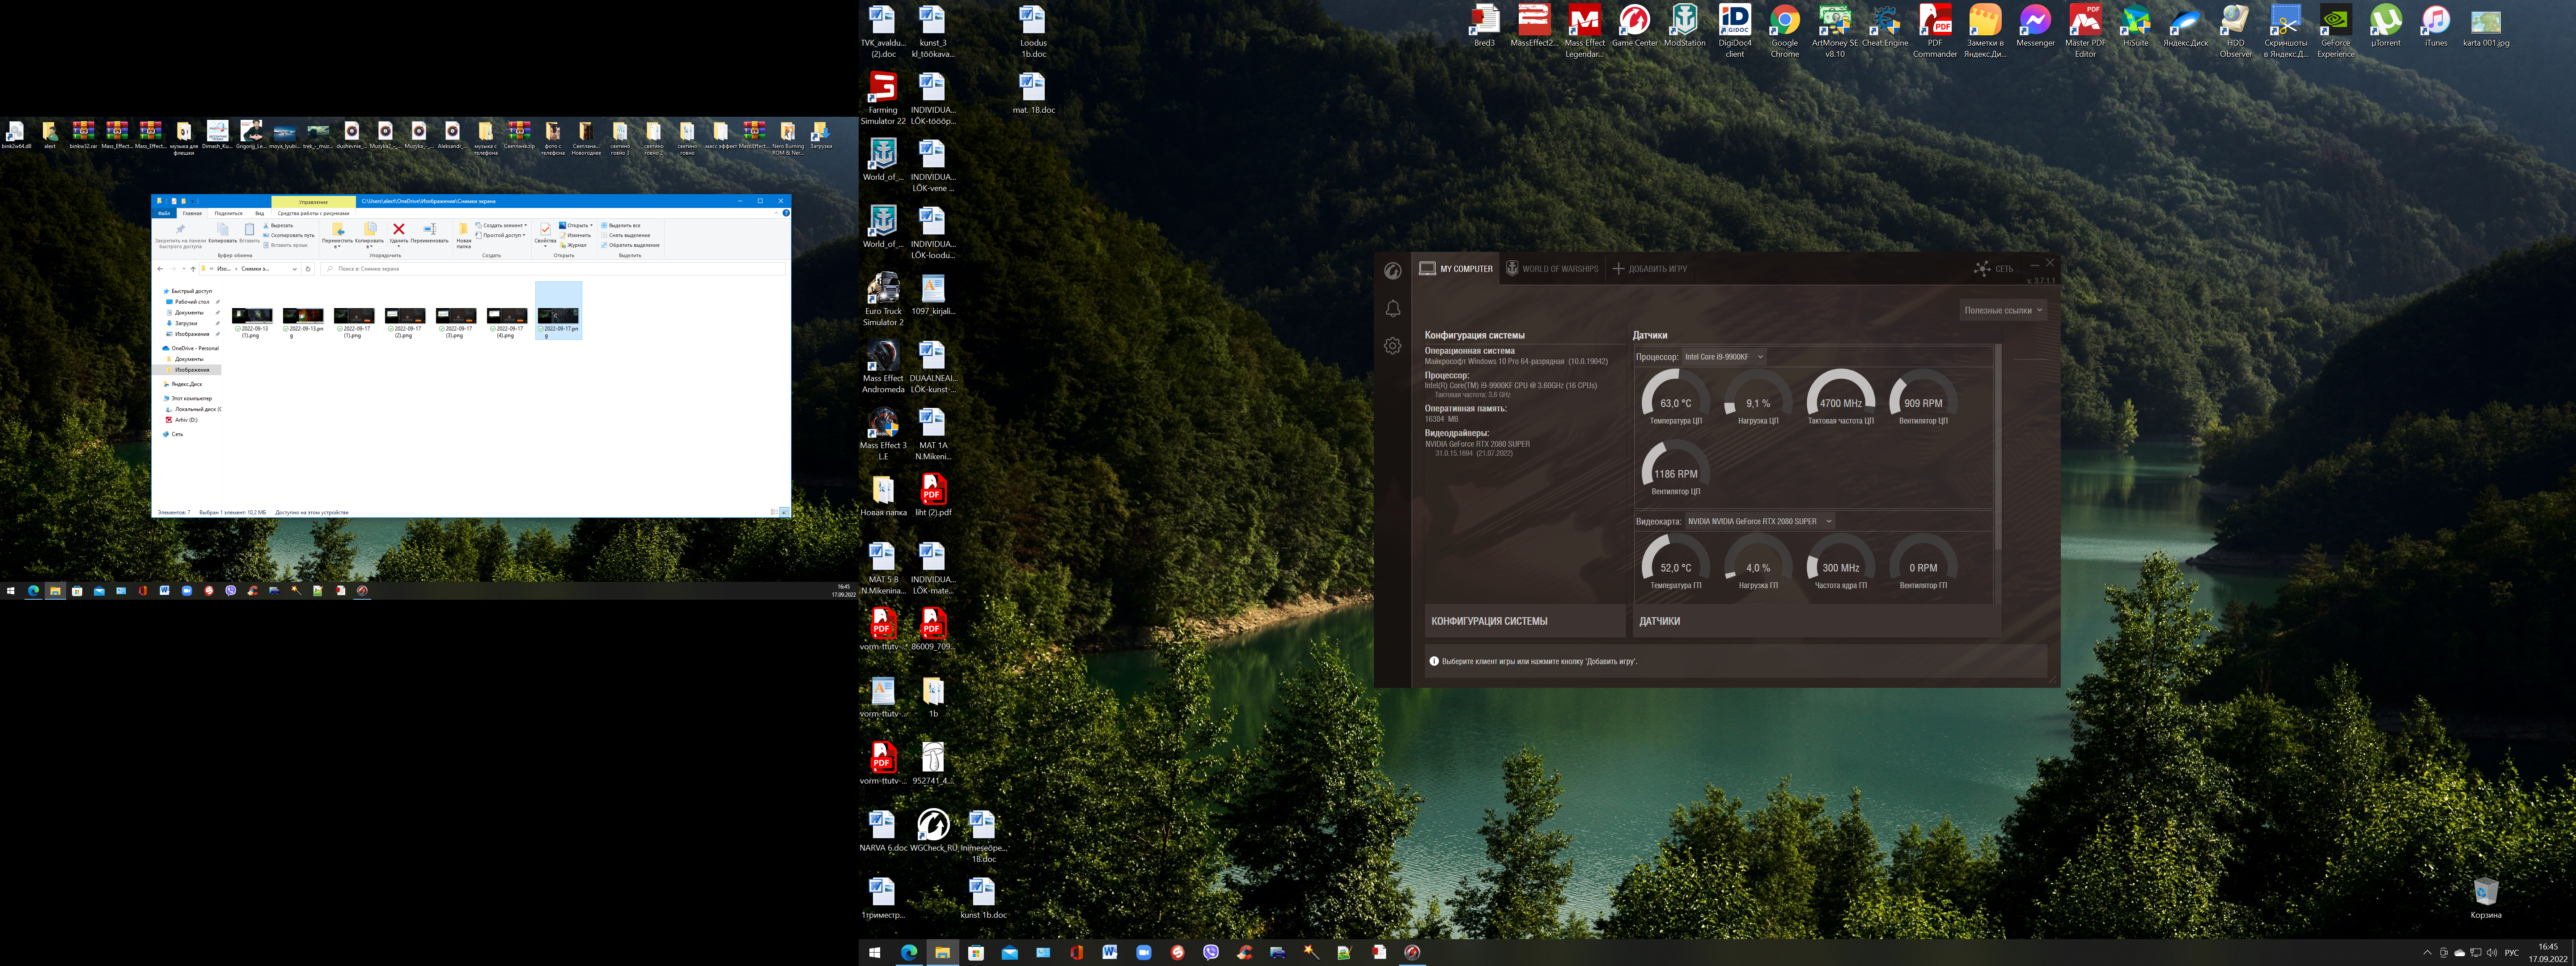Open the Файл menu in Explorer

pyautogui.click(x=164, y=213)
